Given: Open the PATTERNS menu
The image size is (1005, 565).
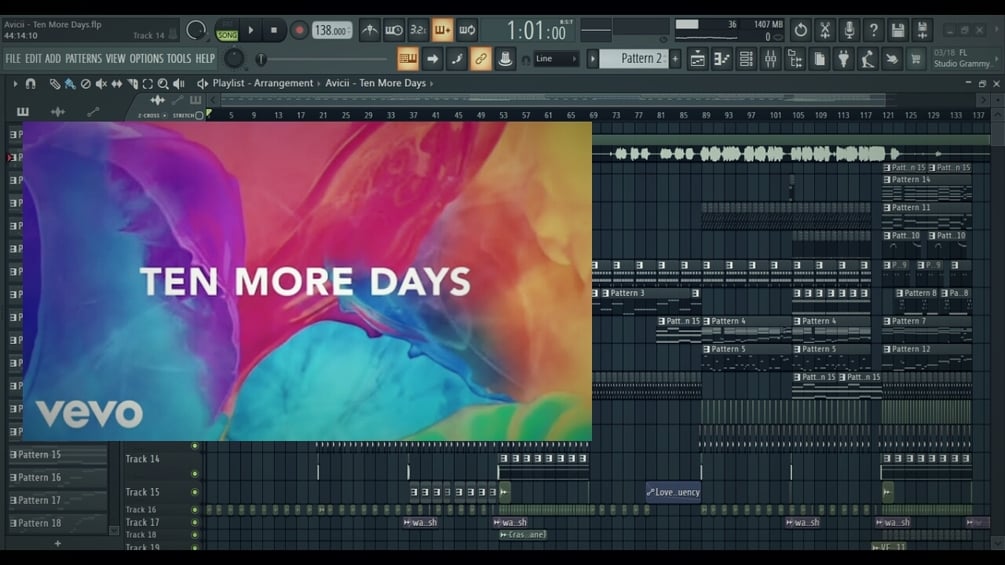Looking at the screenshot, I should coord(83,58).
